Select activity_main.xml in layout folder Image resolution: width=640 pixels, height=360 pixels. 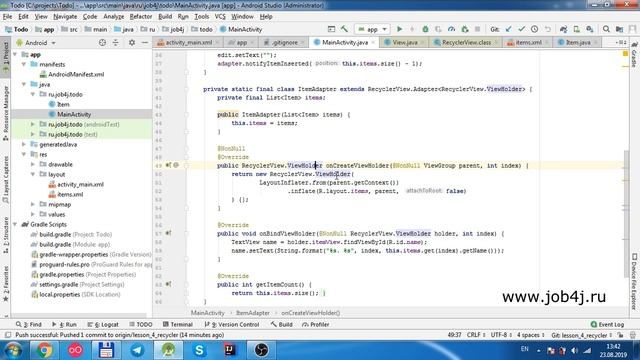click(80, 184)
